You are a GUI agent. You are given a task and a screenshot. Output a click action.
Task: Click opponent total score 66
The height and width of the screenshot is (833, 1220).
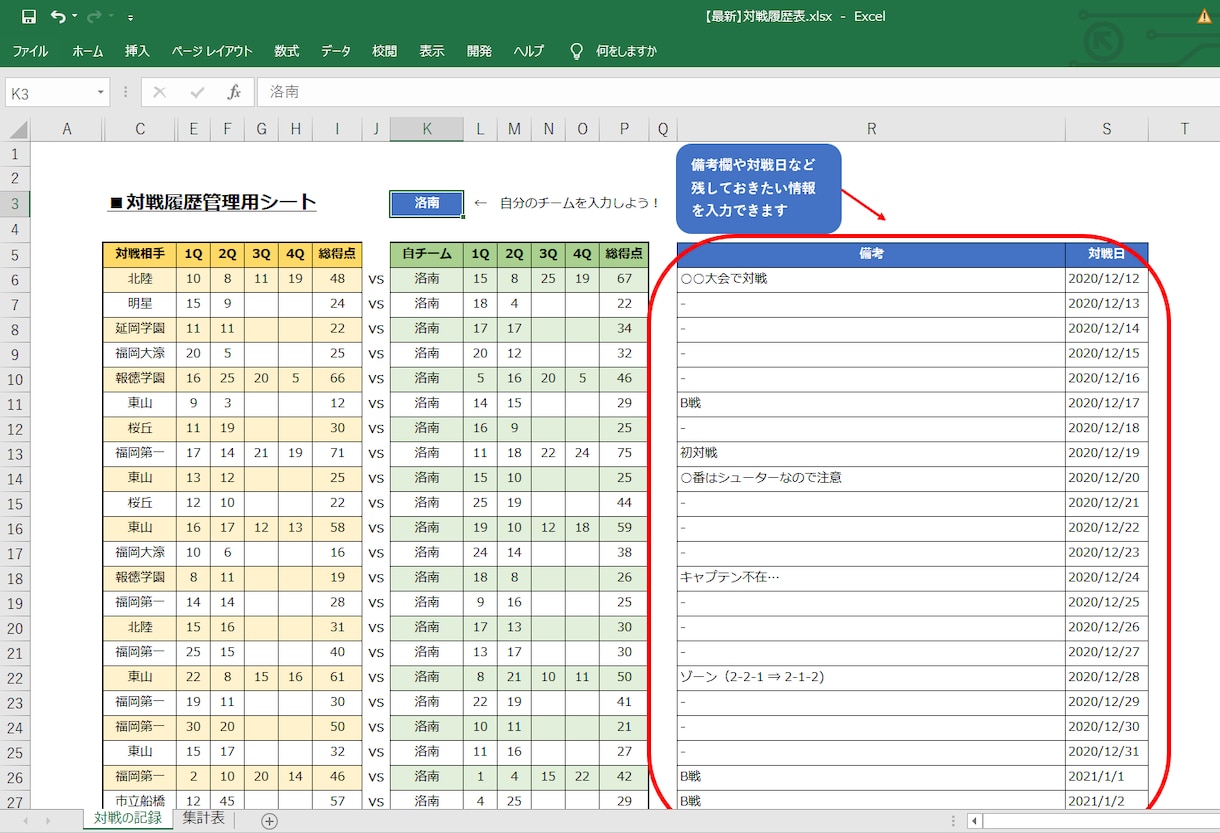(337, 378)
